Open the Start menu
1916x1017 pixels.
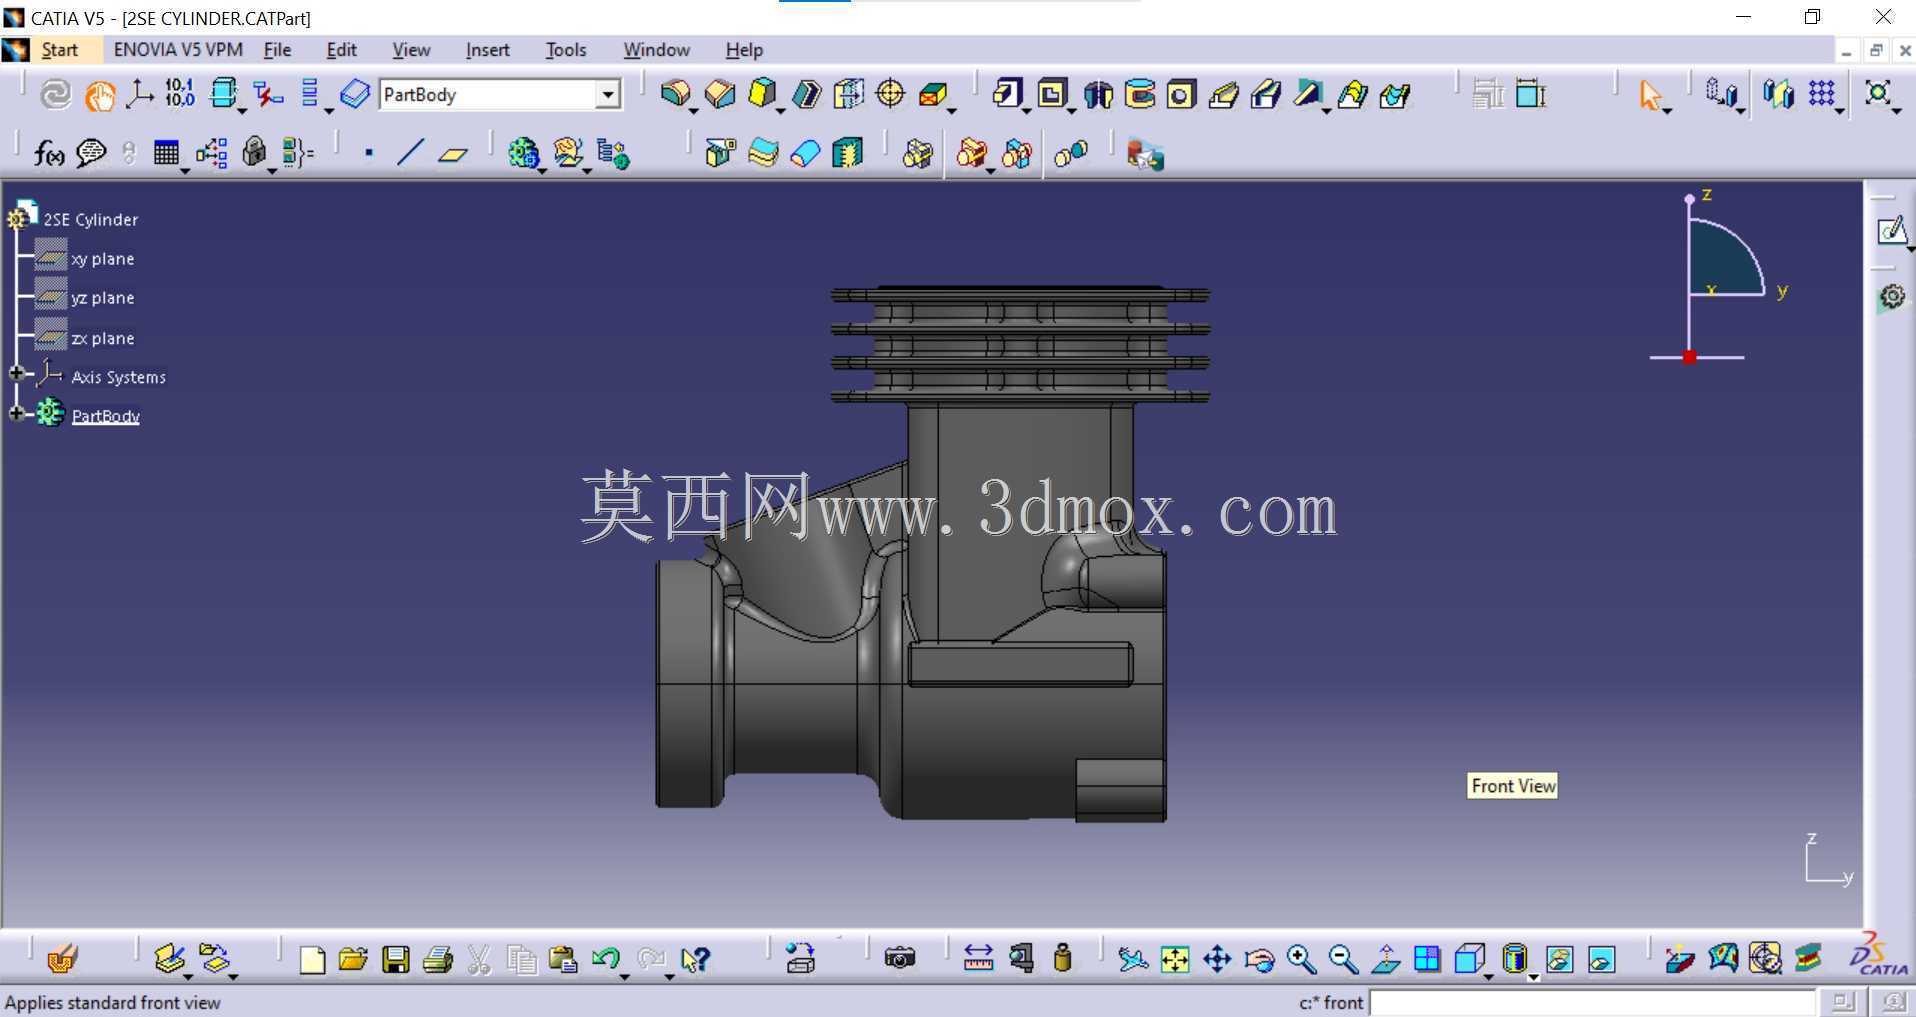coord(60,50)
